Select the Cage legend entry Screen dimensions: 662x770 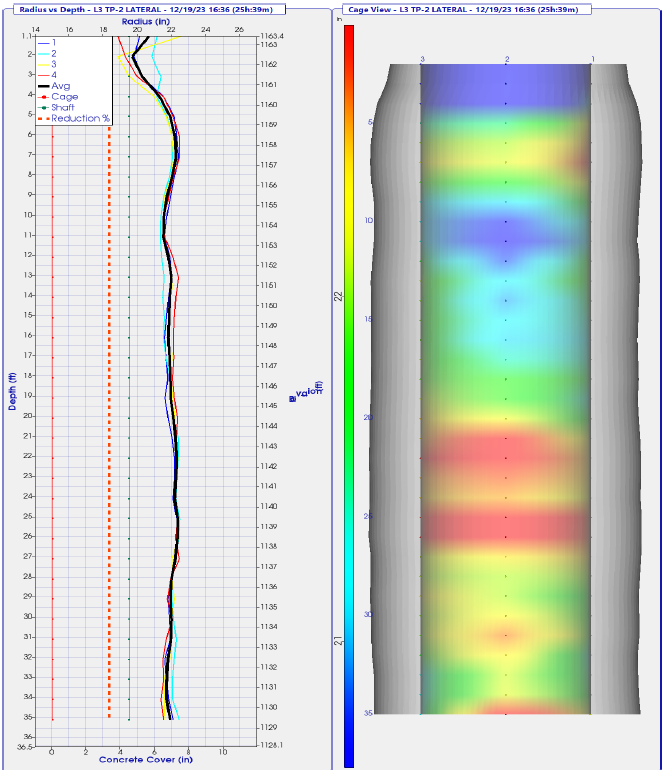coord(58,97)
